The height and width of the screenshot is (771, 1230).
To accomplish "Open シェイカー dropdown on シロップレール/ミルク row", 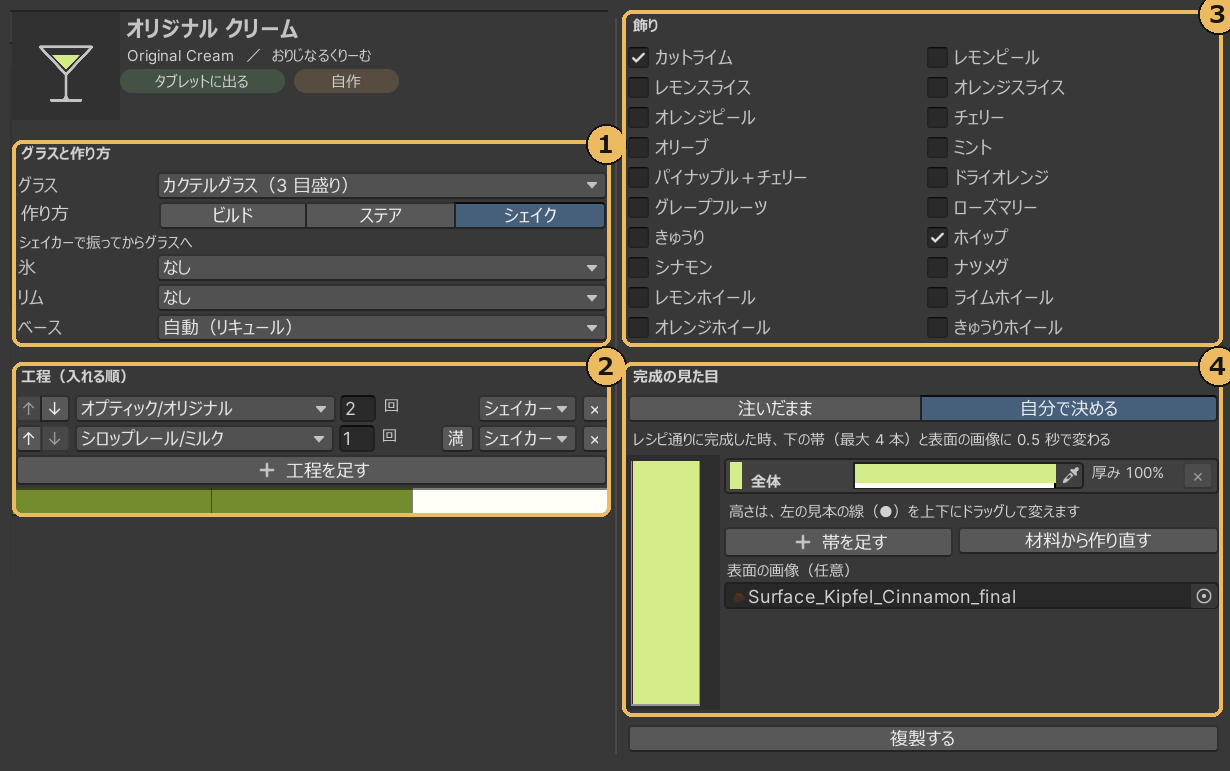I will tap(527, 439).
